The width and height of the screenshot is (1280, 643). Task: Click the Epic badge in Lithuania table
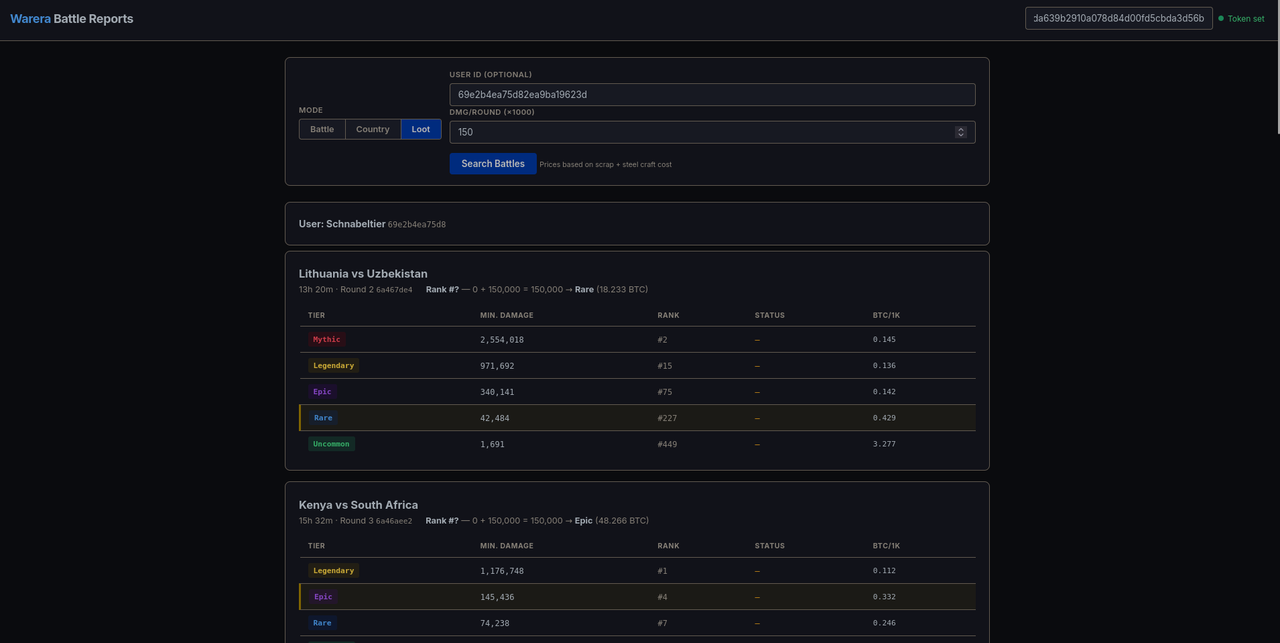pos(322,392)
